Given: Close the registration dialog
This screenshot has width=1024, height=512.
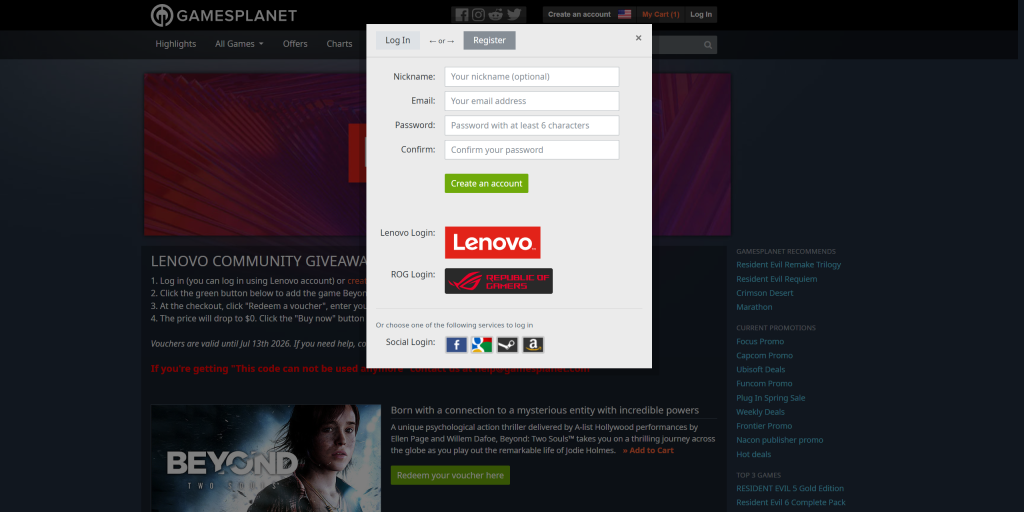Looking at the screenshot, I should (638, 38).
